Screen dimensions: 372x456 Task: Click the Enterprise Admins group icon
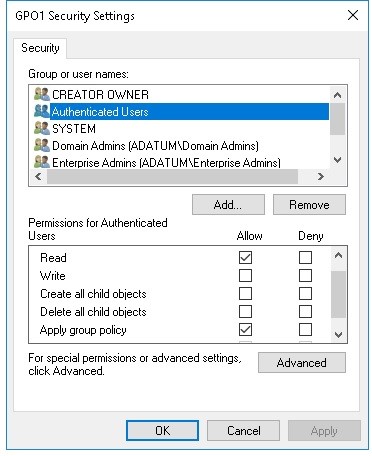[42, 162]
